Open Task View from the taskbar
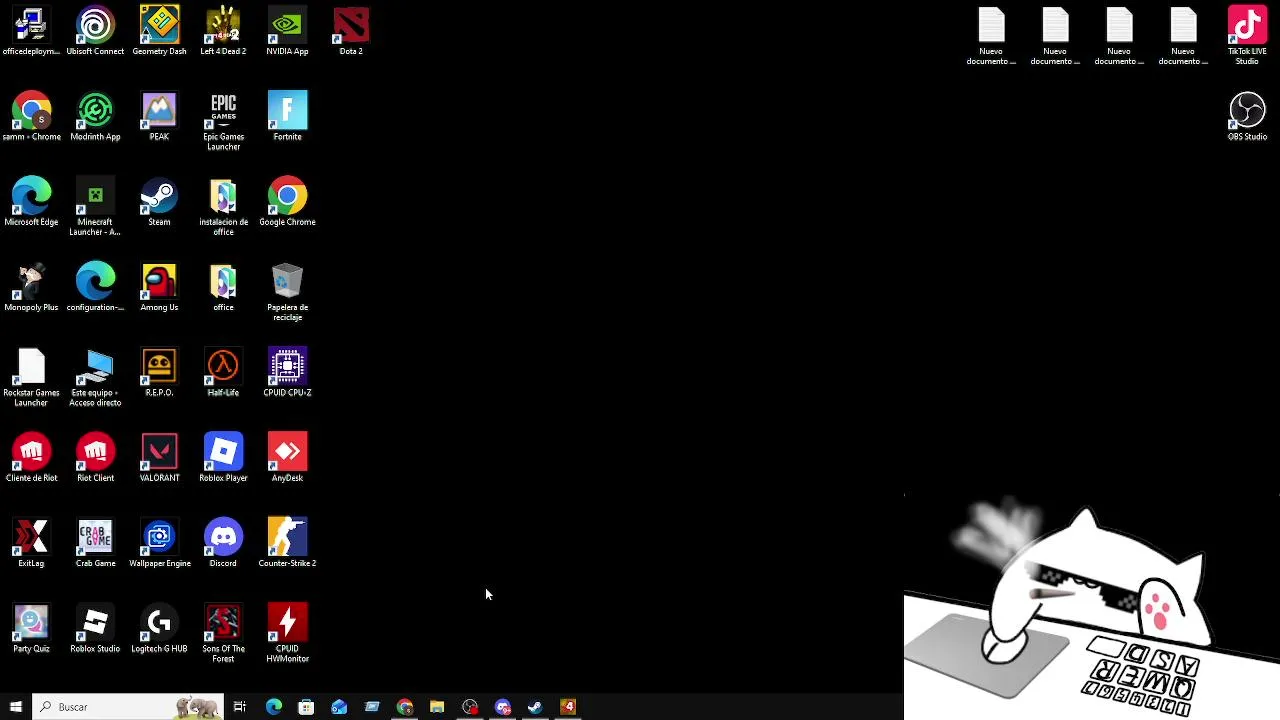The height and width of the screenshot is (720, 1280). coord(240,707)
